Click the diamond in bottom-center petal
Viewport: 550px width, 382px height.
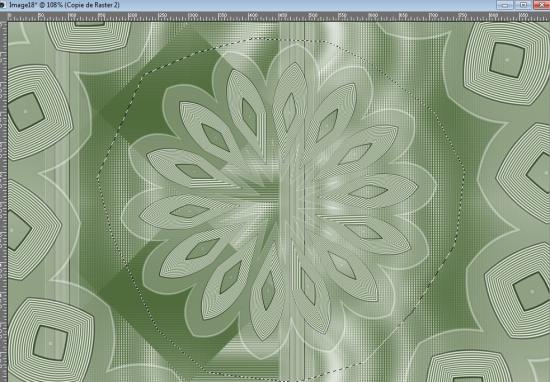[269, 290]
